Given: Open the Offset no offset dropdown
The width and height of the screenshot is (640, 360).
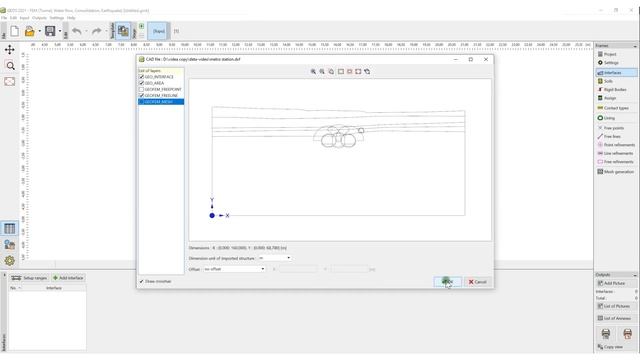Looking at the screenshot, I should pos(234,269).
